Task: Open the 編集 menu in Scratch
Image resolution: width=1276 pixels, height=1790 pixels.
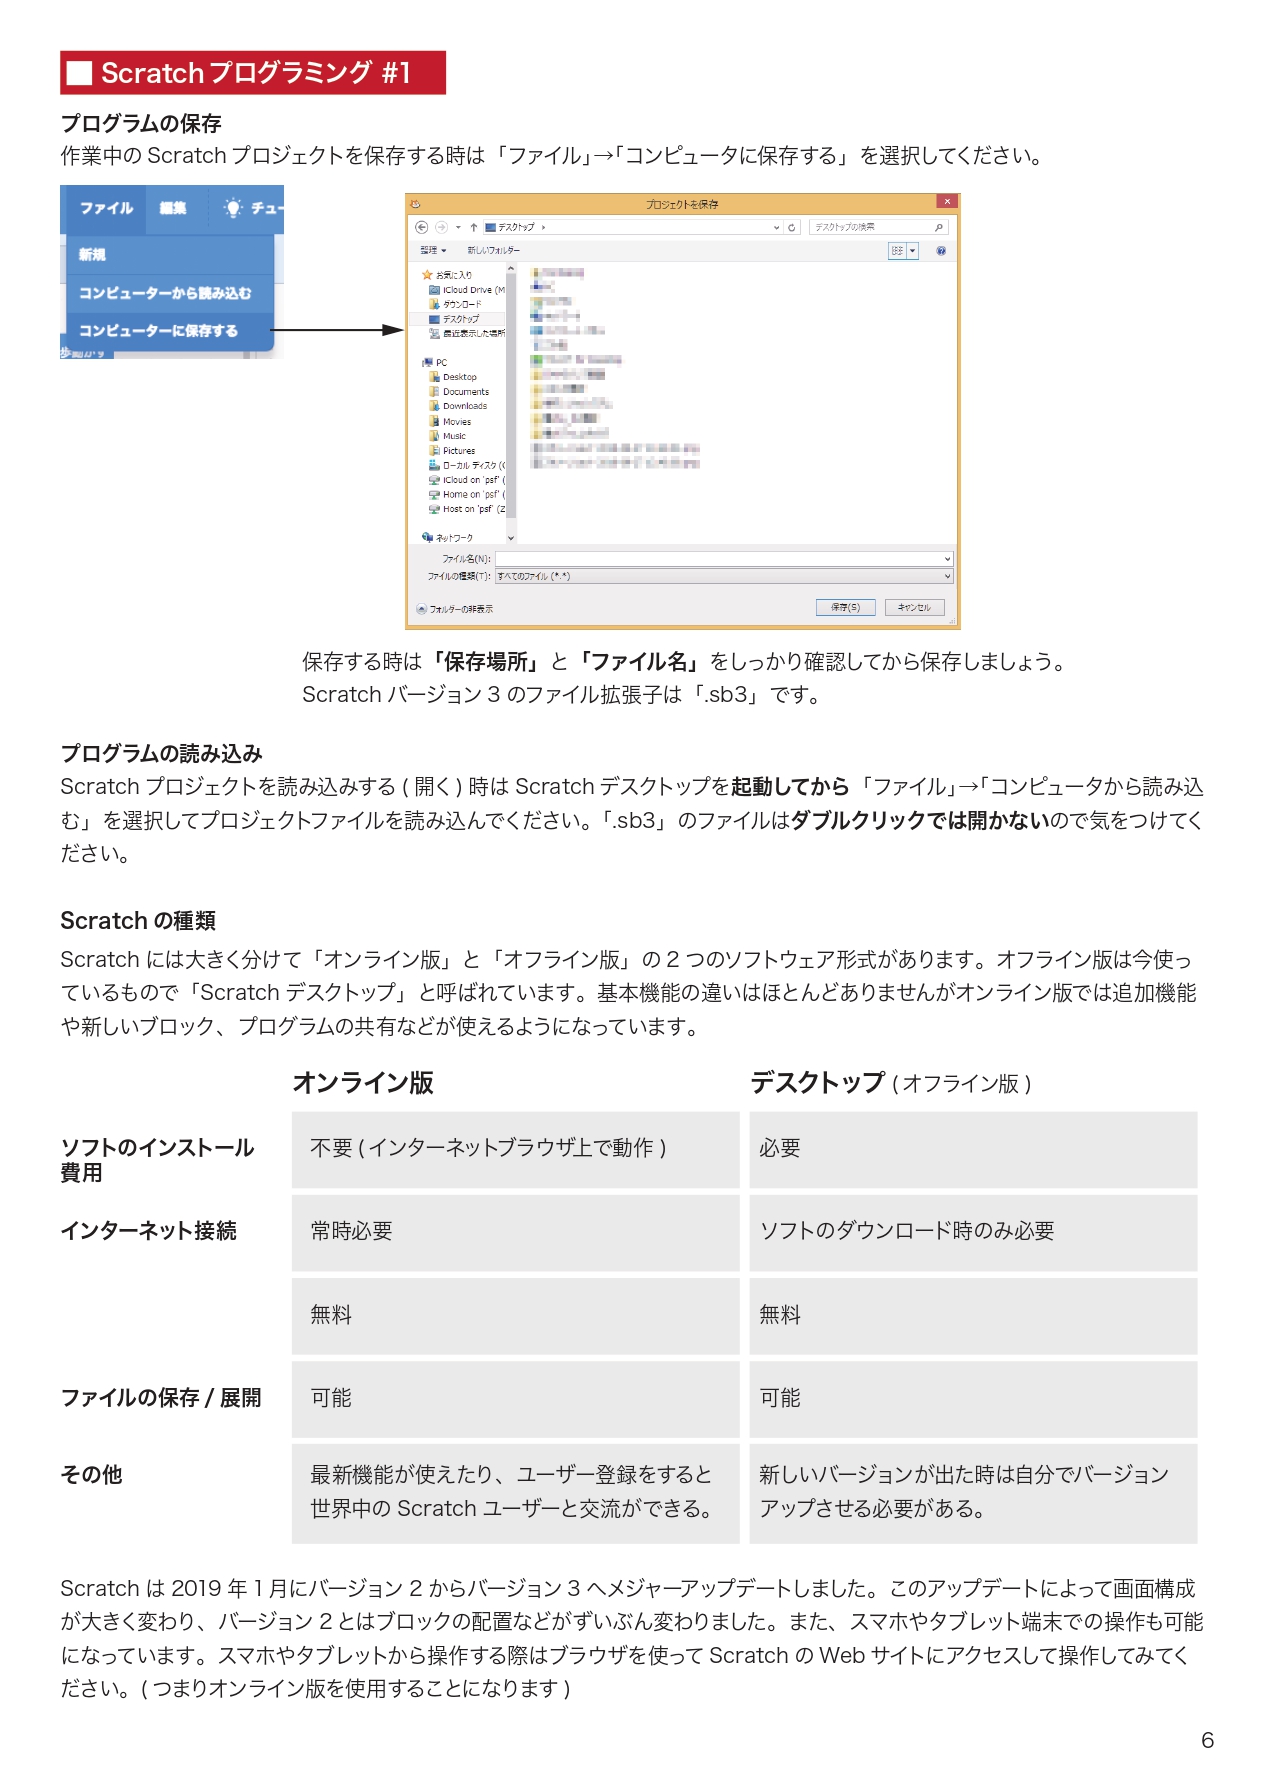Action: 173,208
